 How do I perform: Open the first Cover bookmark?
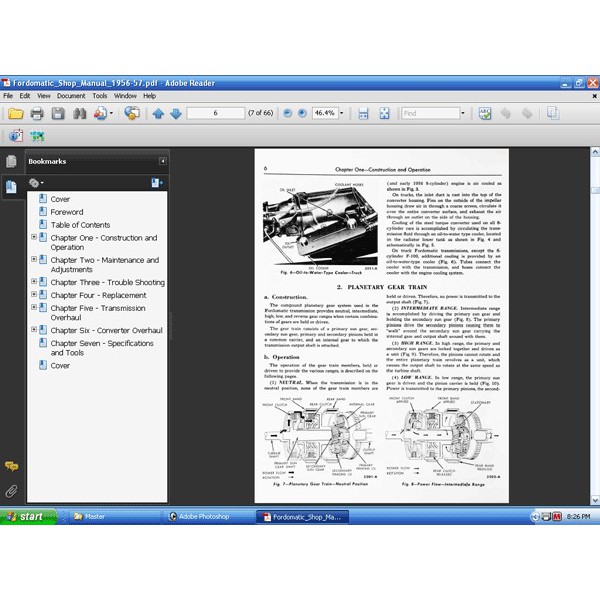click(60, 199)
